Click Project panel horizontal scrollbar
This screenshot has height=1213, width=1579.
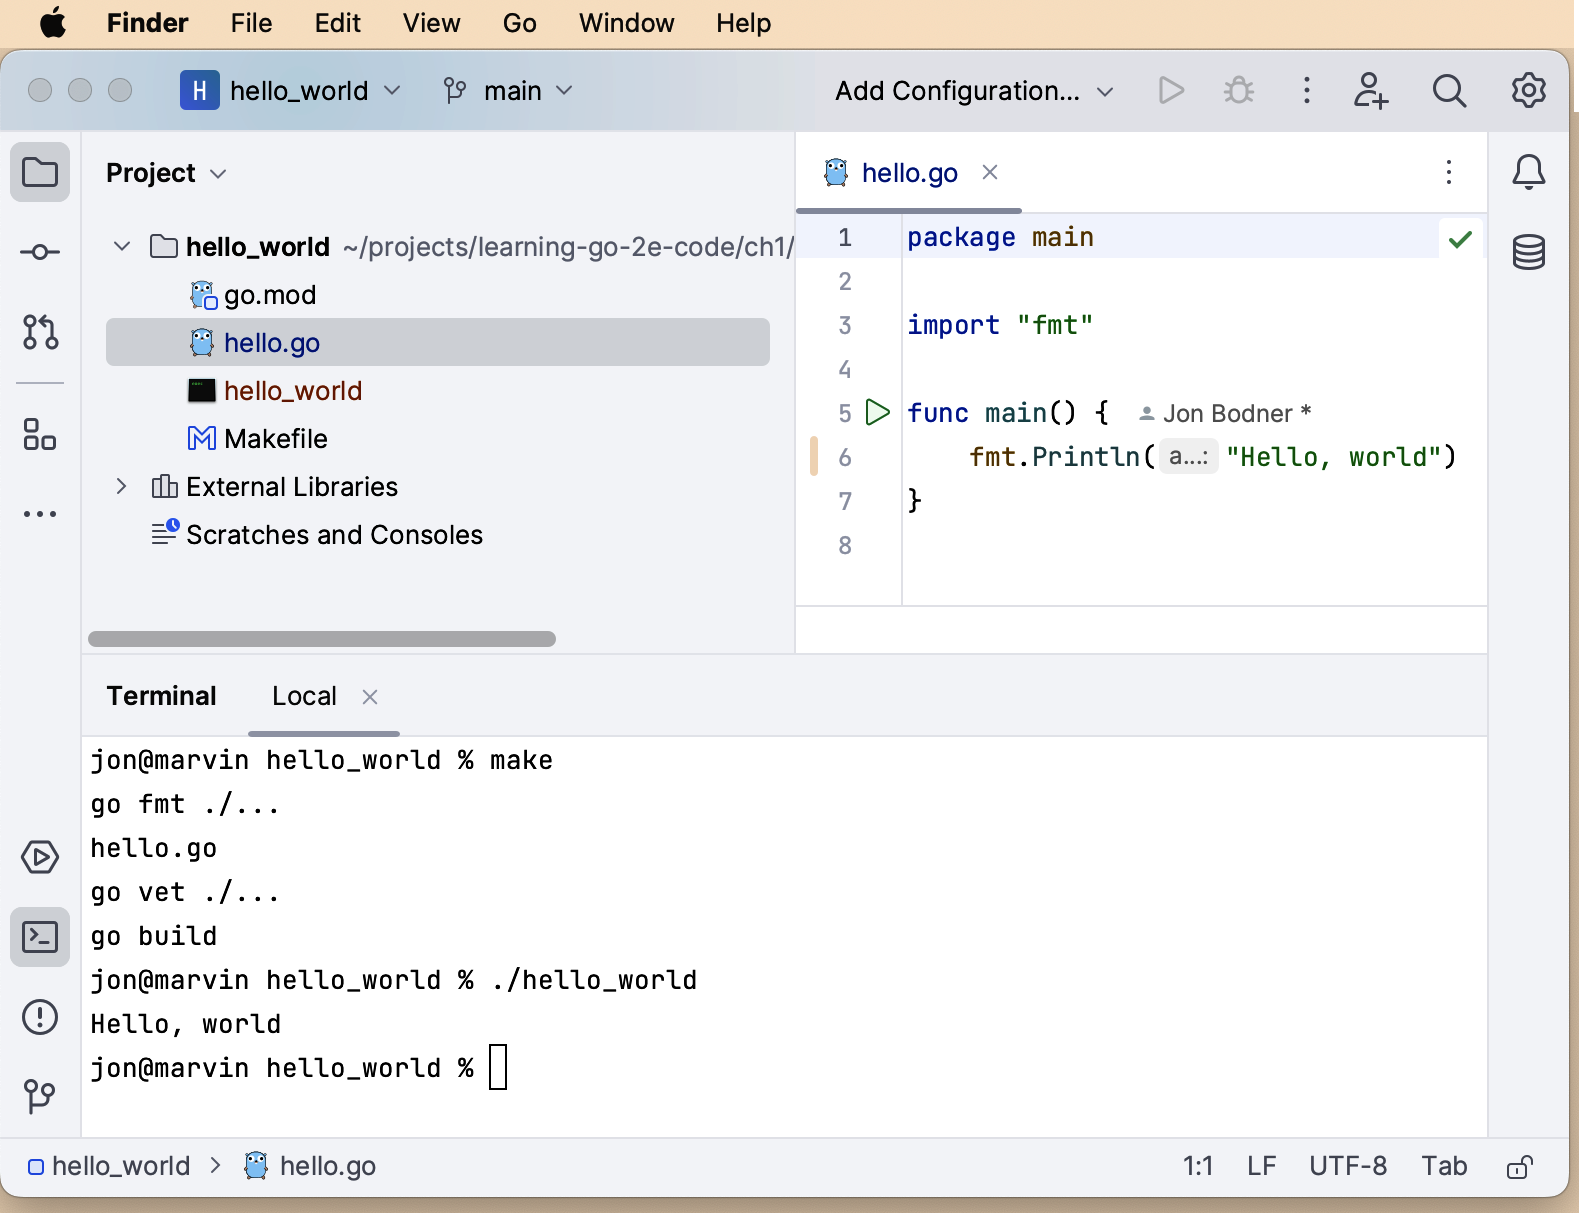322,639
